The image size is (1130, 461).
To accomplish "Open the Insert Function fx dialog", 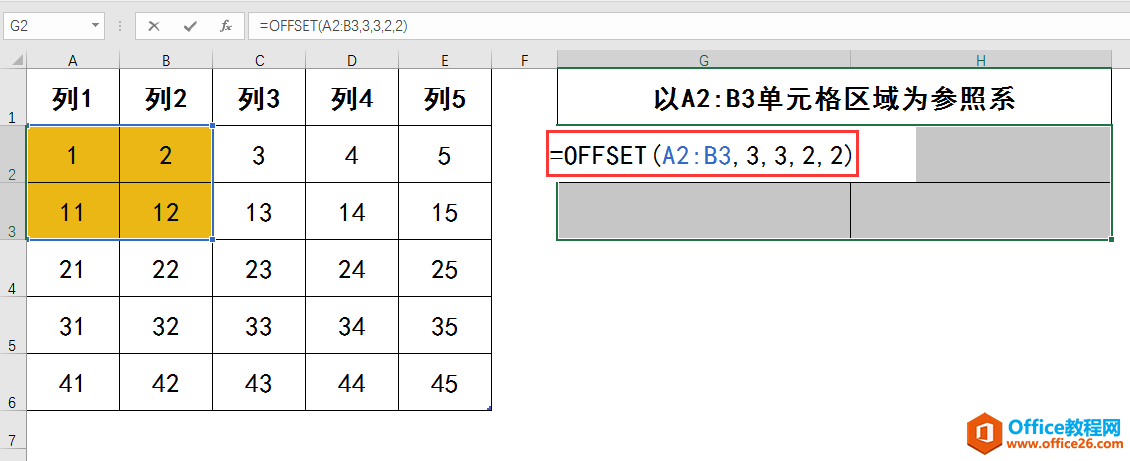I will coord(226,27).
